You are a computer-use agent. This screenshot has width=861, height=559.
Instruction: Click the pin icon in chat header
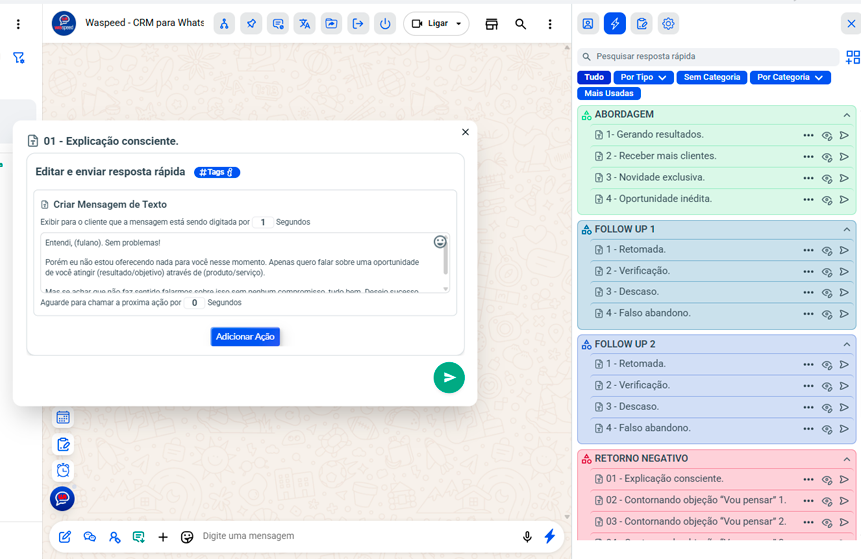pyautogui.click(x=251, y=24)
